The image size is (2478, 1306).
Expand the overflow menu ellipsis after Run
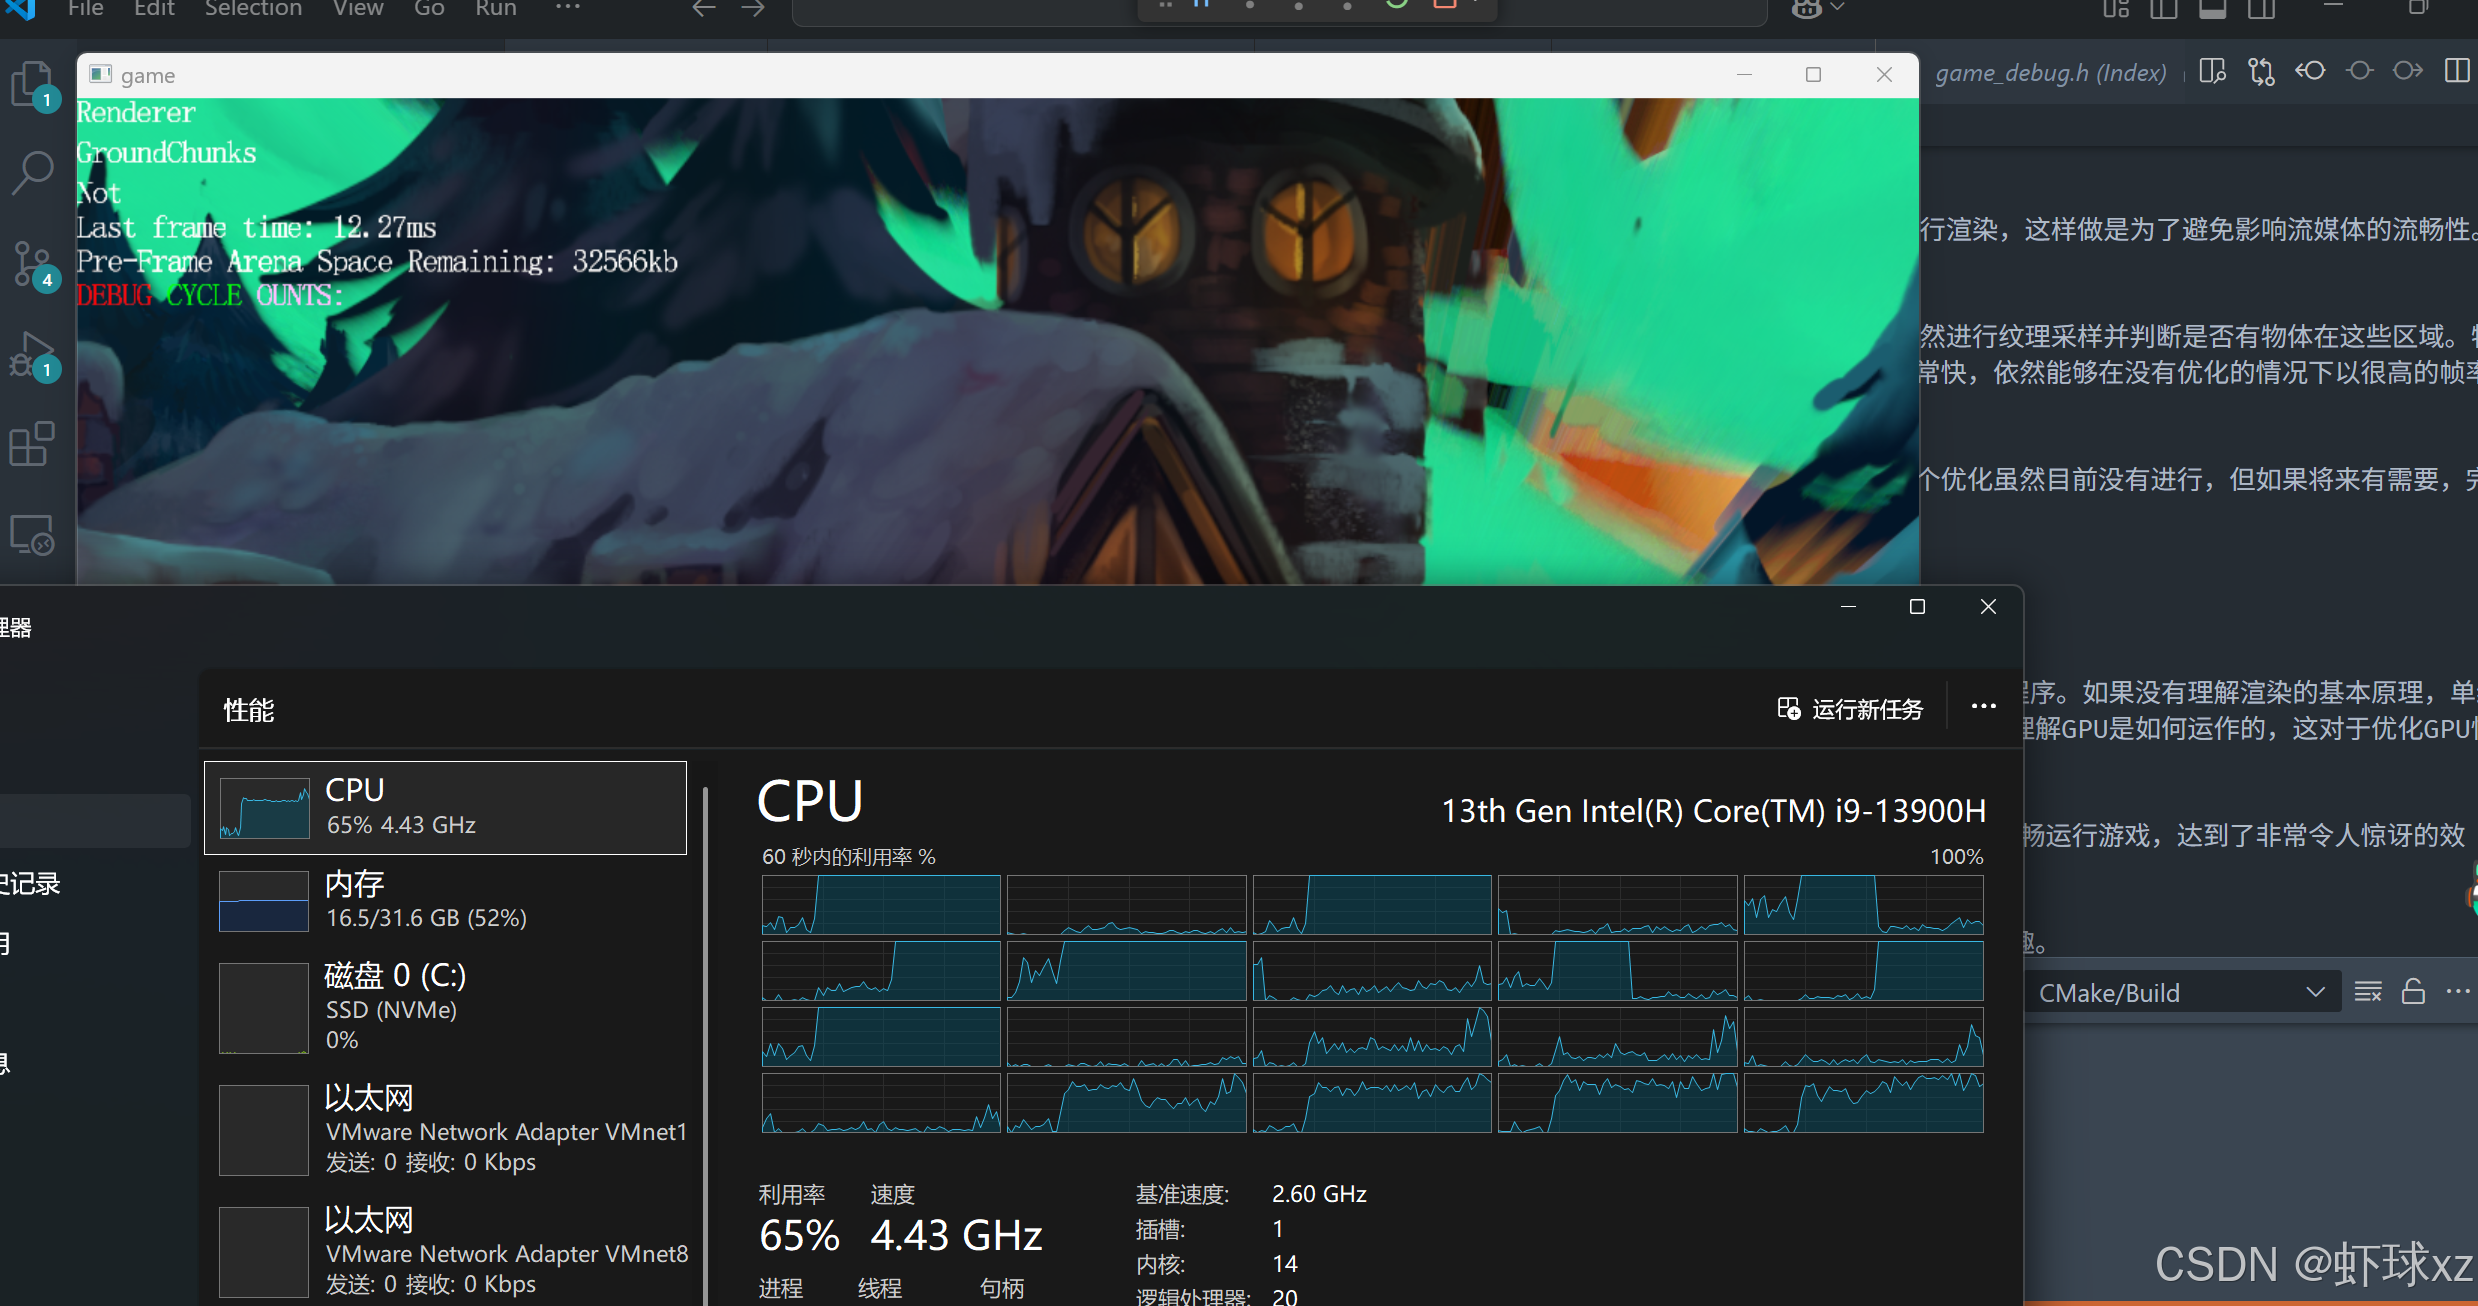coord(567,9)
